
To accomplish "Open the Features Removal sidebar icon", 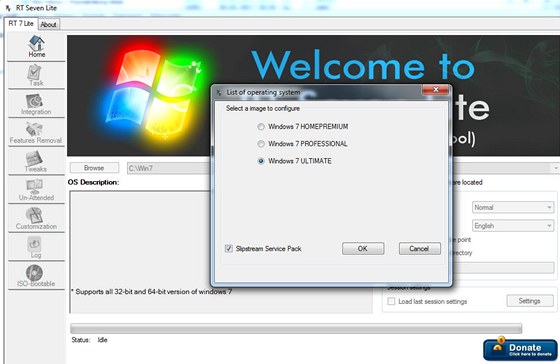I will point(34,129).
